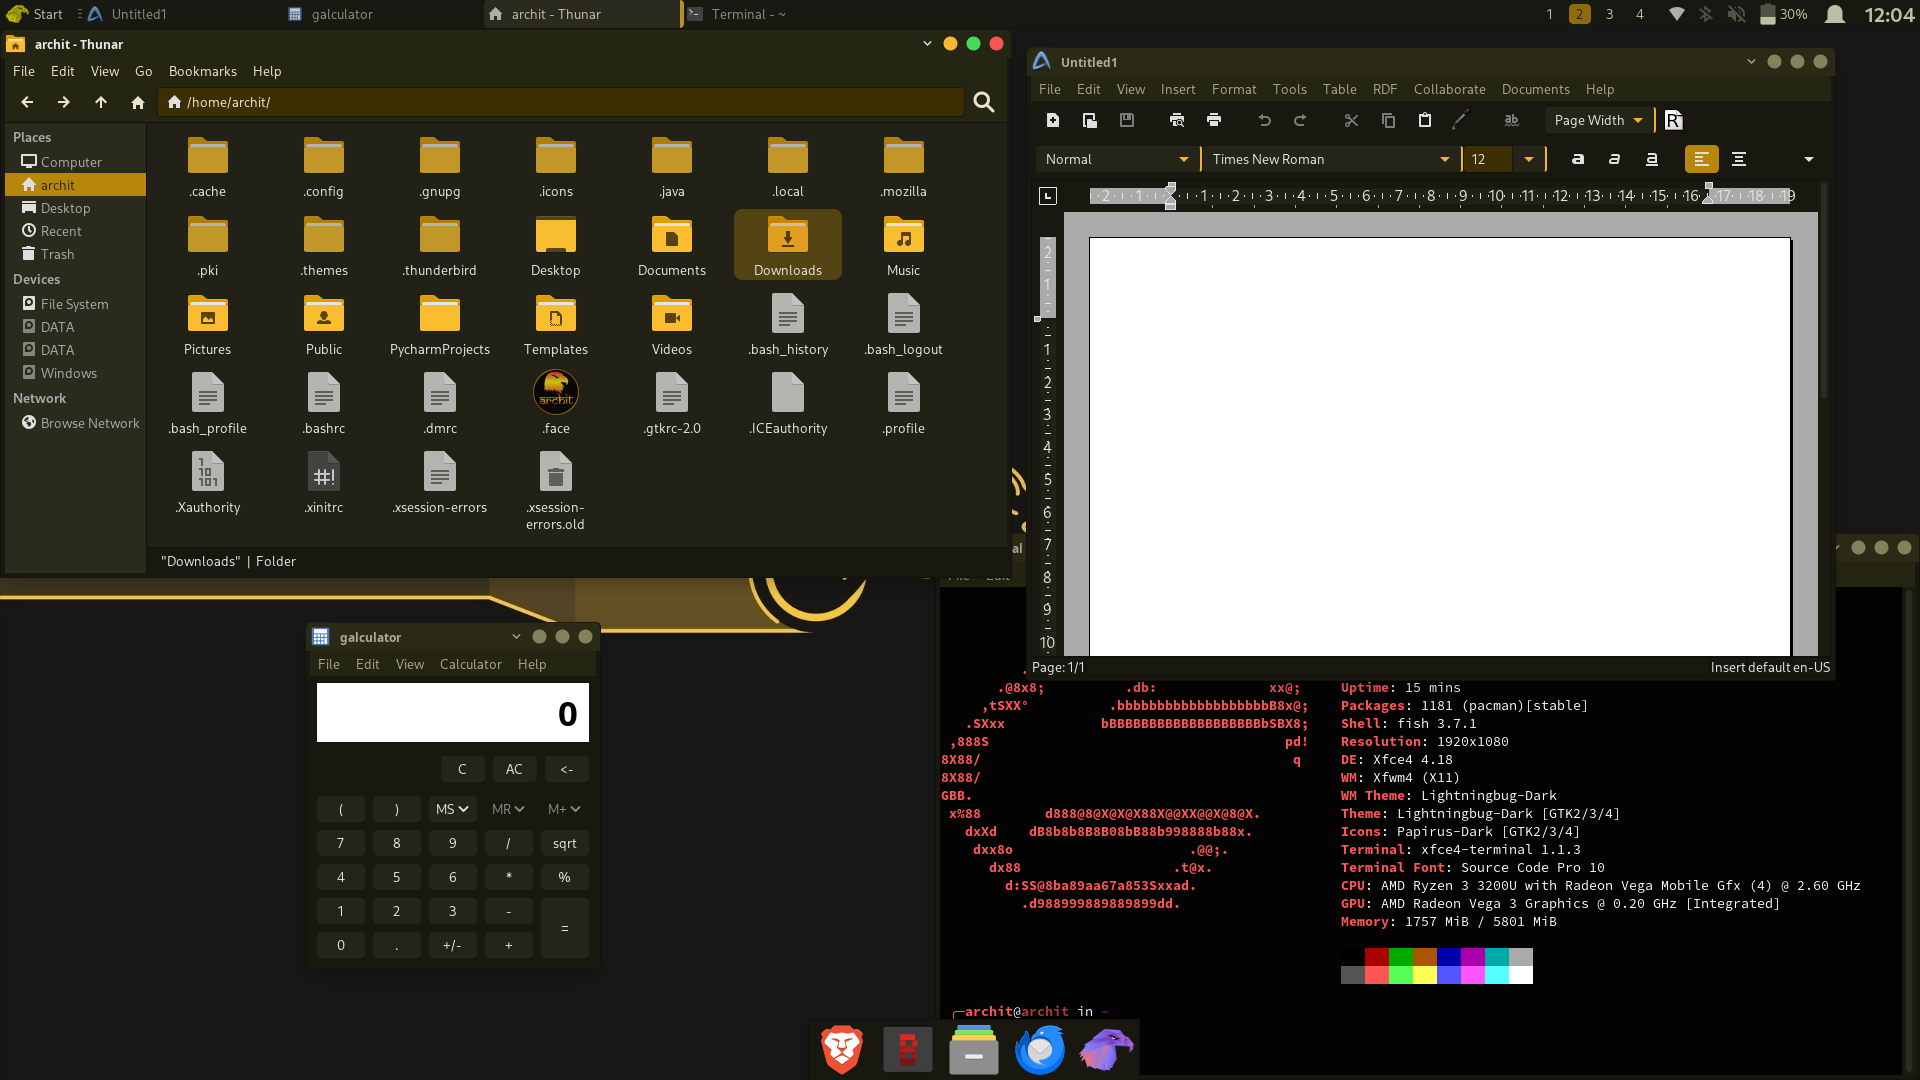1920x1080 pixels.
Task: Open the Times New Roman font dropdown
Action: pos(1444,159)
